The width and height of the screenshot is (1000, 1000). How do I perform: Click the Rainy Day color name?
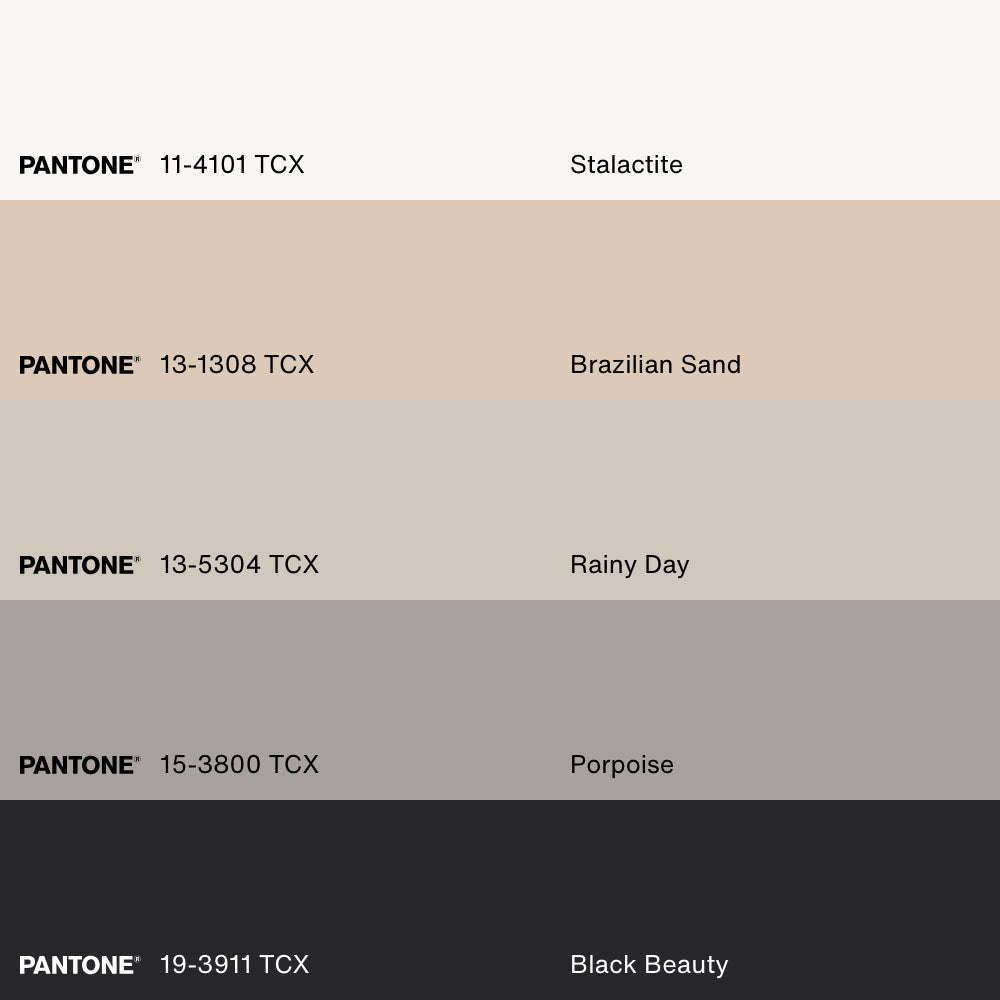click(x=629, y=565)
